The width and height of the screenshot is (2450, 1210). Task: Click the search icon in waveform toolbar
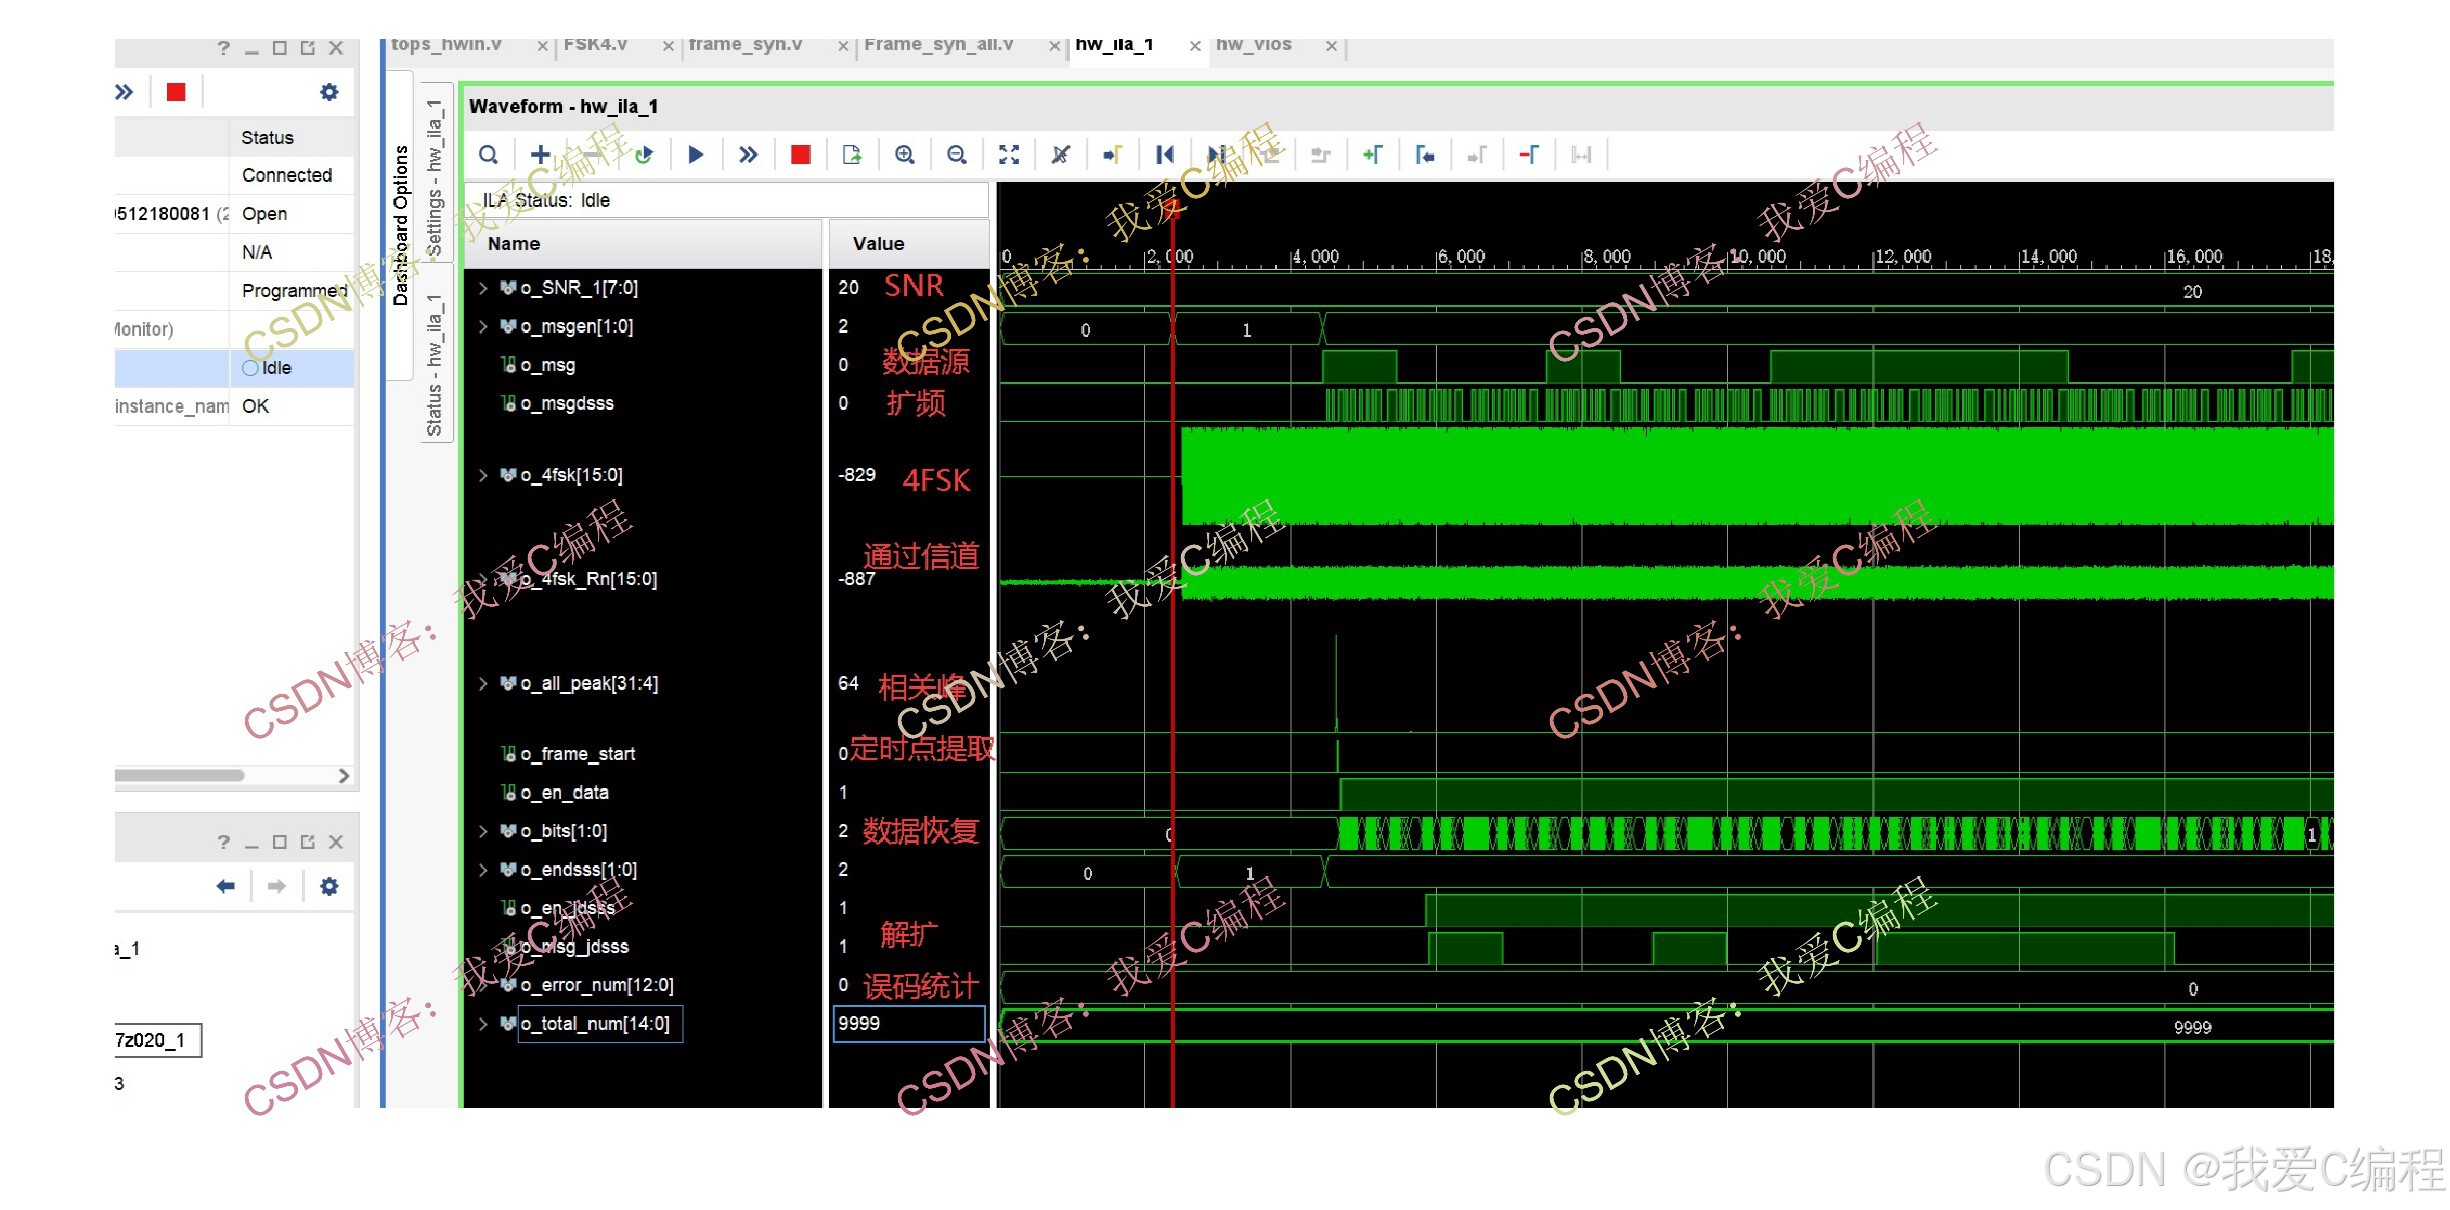[488, 155]
